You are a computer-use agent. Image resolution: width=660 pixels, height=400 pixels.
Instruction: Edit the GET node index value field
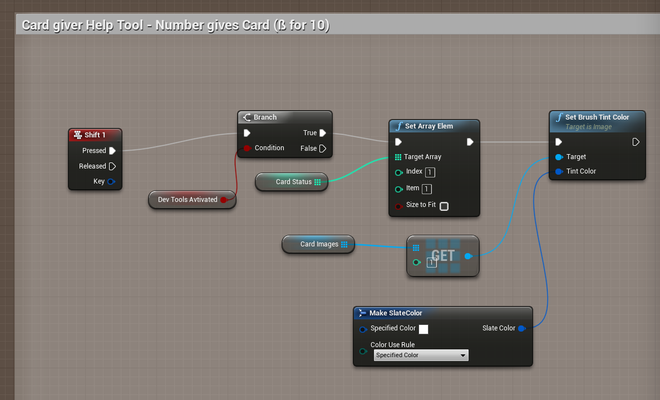tap(432, 263)
